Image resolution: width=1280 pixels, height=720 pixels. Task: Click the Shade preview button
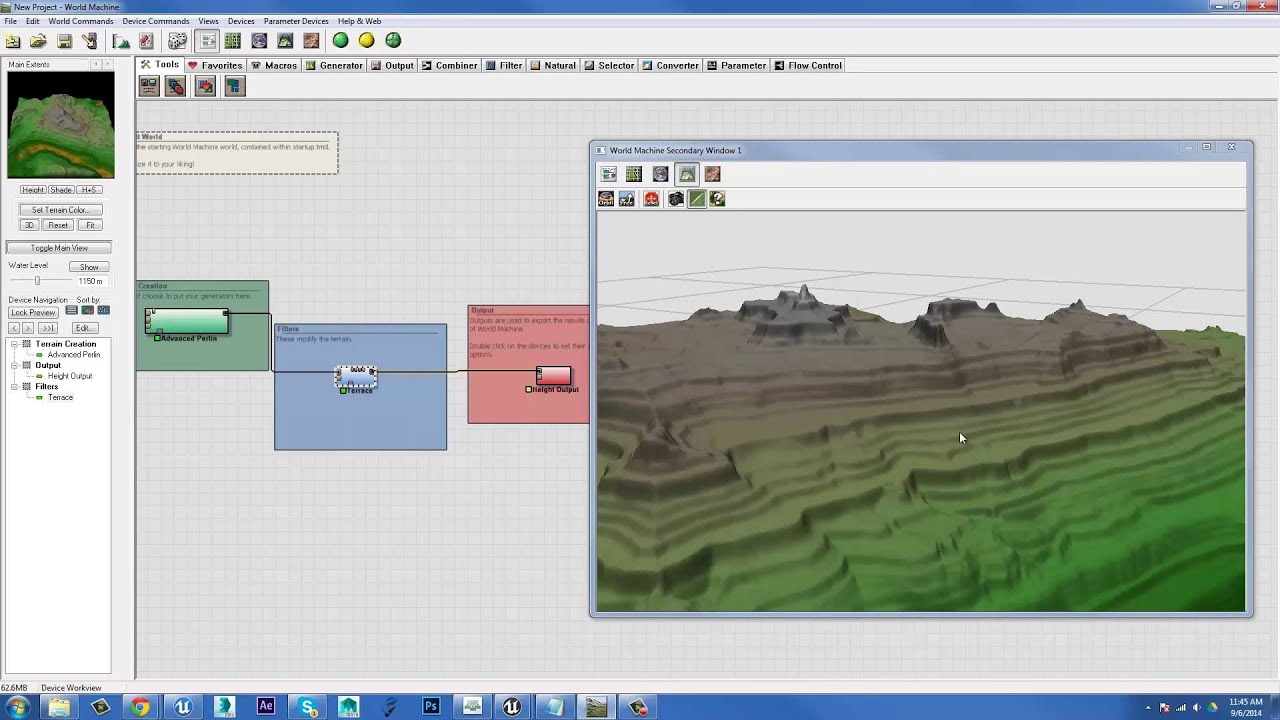(x=61, y=190)
